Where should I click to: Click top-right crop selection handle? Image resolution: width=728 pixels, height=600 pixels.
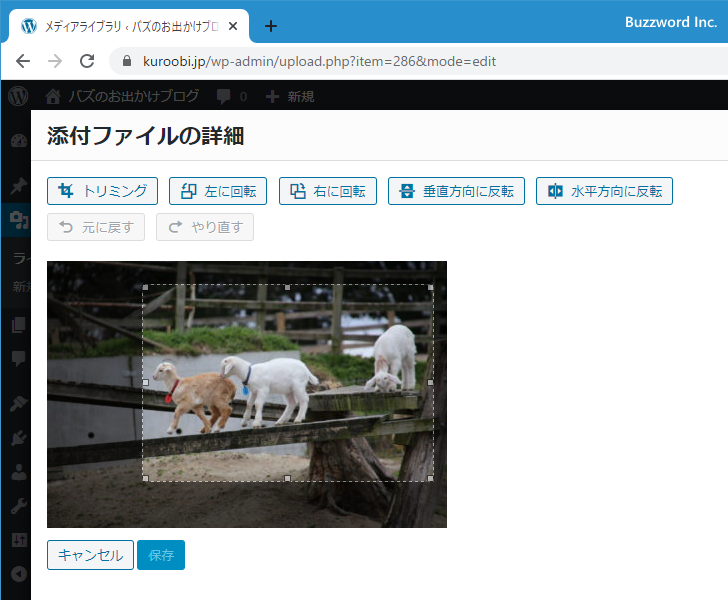[430, 287]
